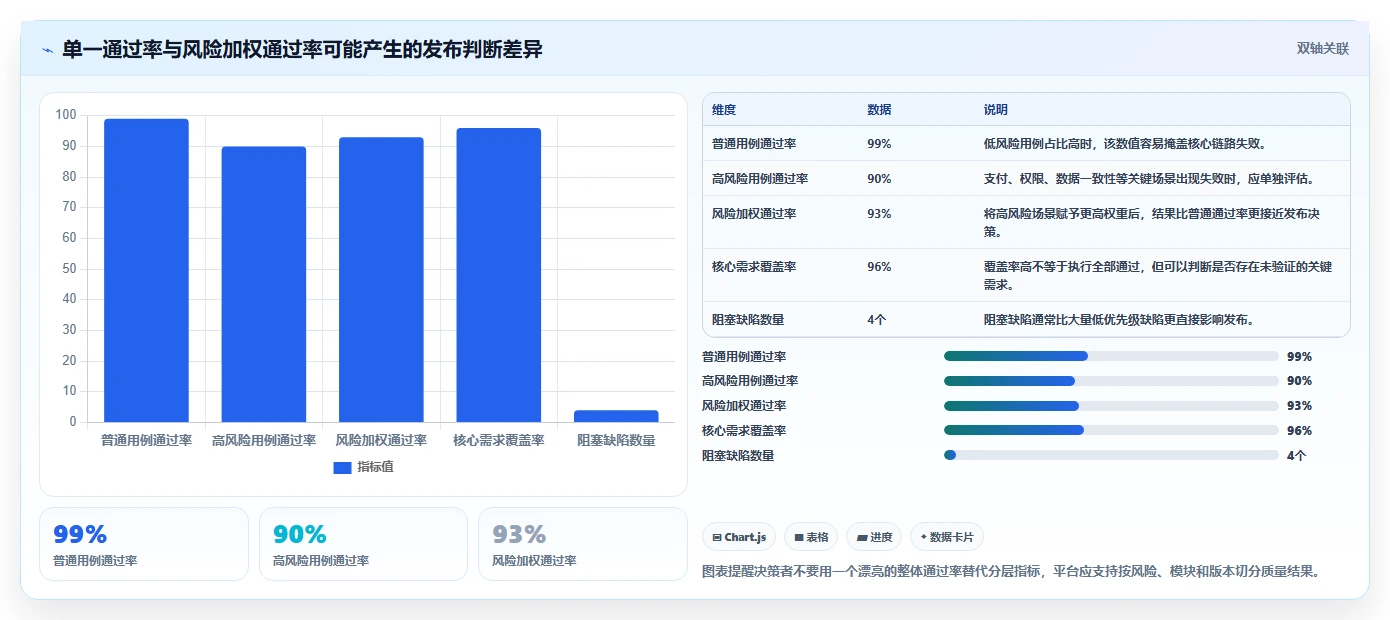1390x620 pixels.
Task: Click the page title 单一通过率与风险加权通过率
Action: [302, 49]
